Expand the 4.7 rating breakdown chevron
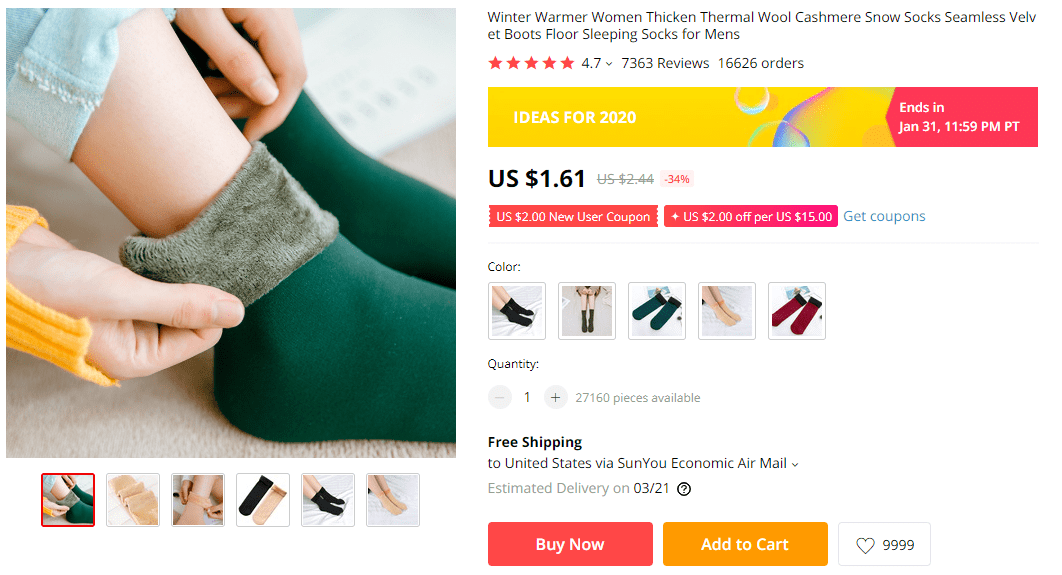 (609, 64)
